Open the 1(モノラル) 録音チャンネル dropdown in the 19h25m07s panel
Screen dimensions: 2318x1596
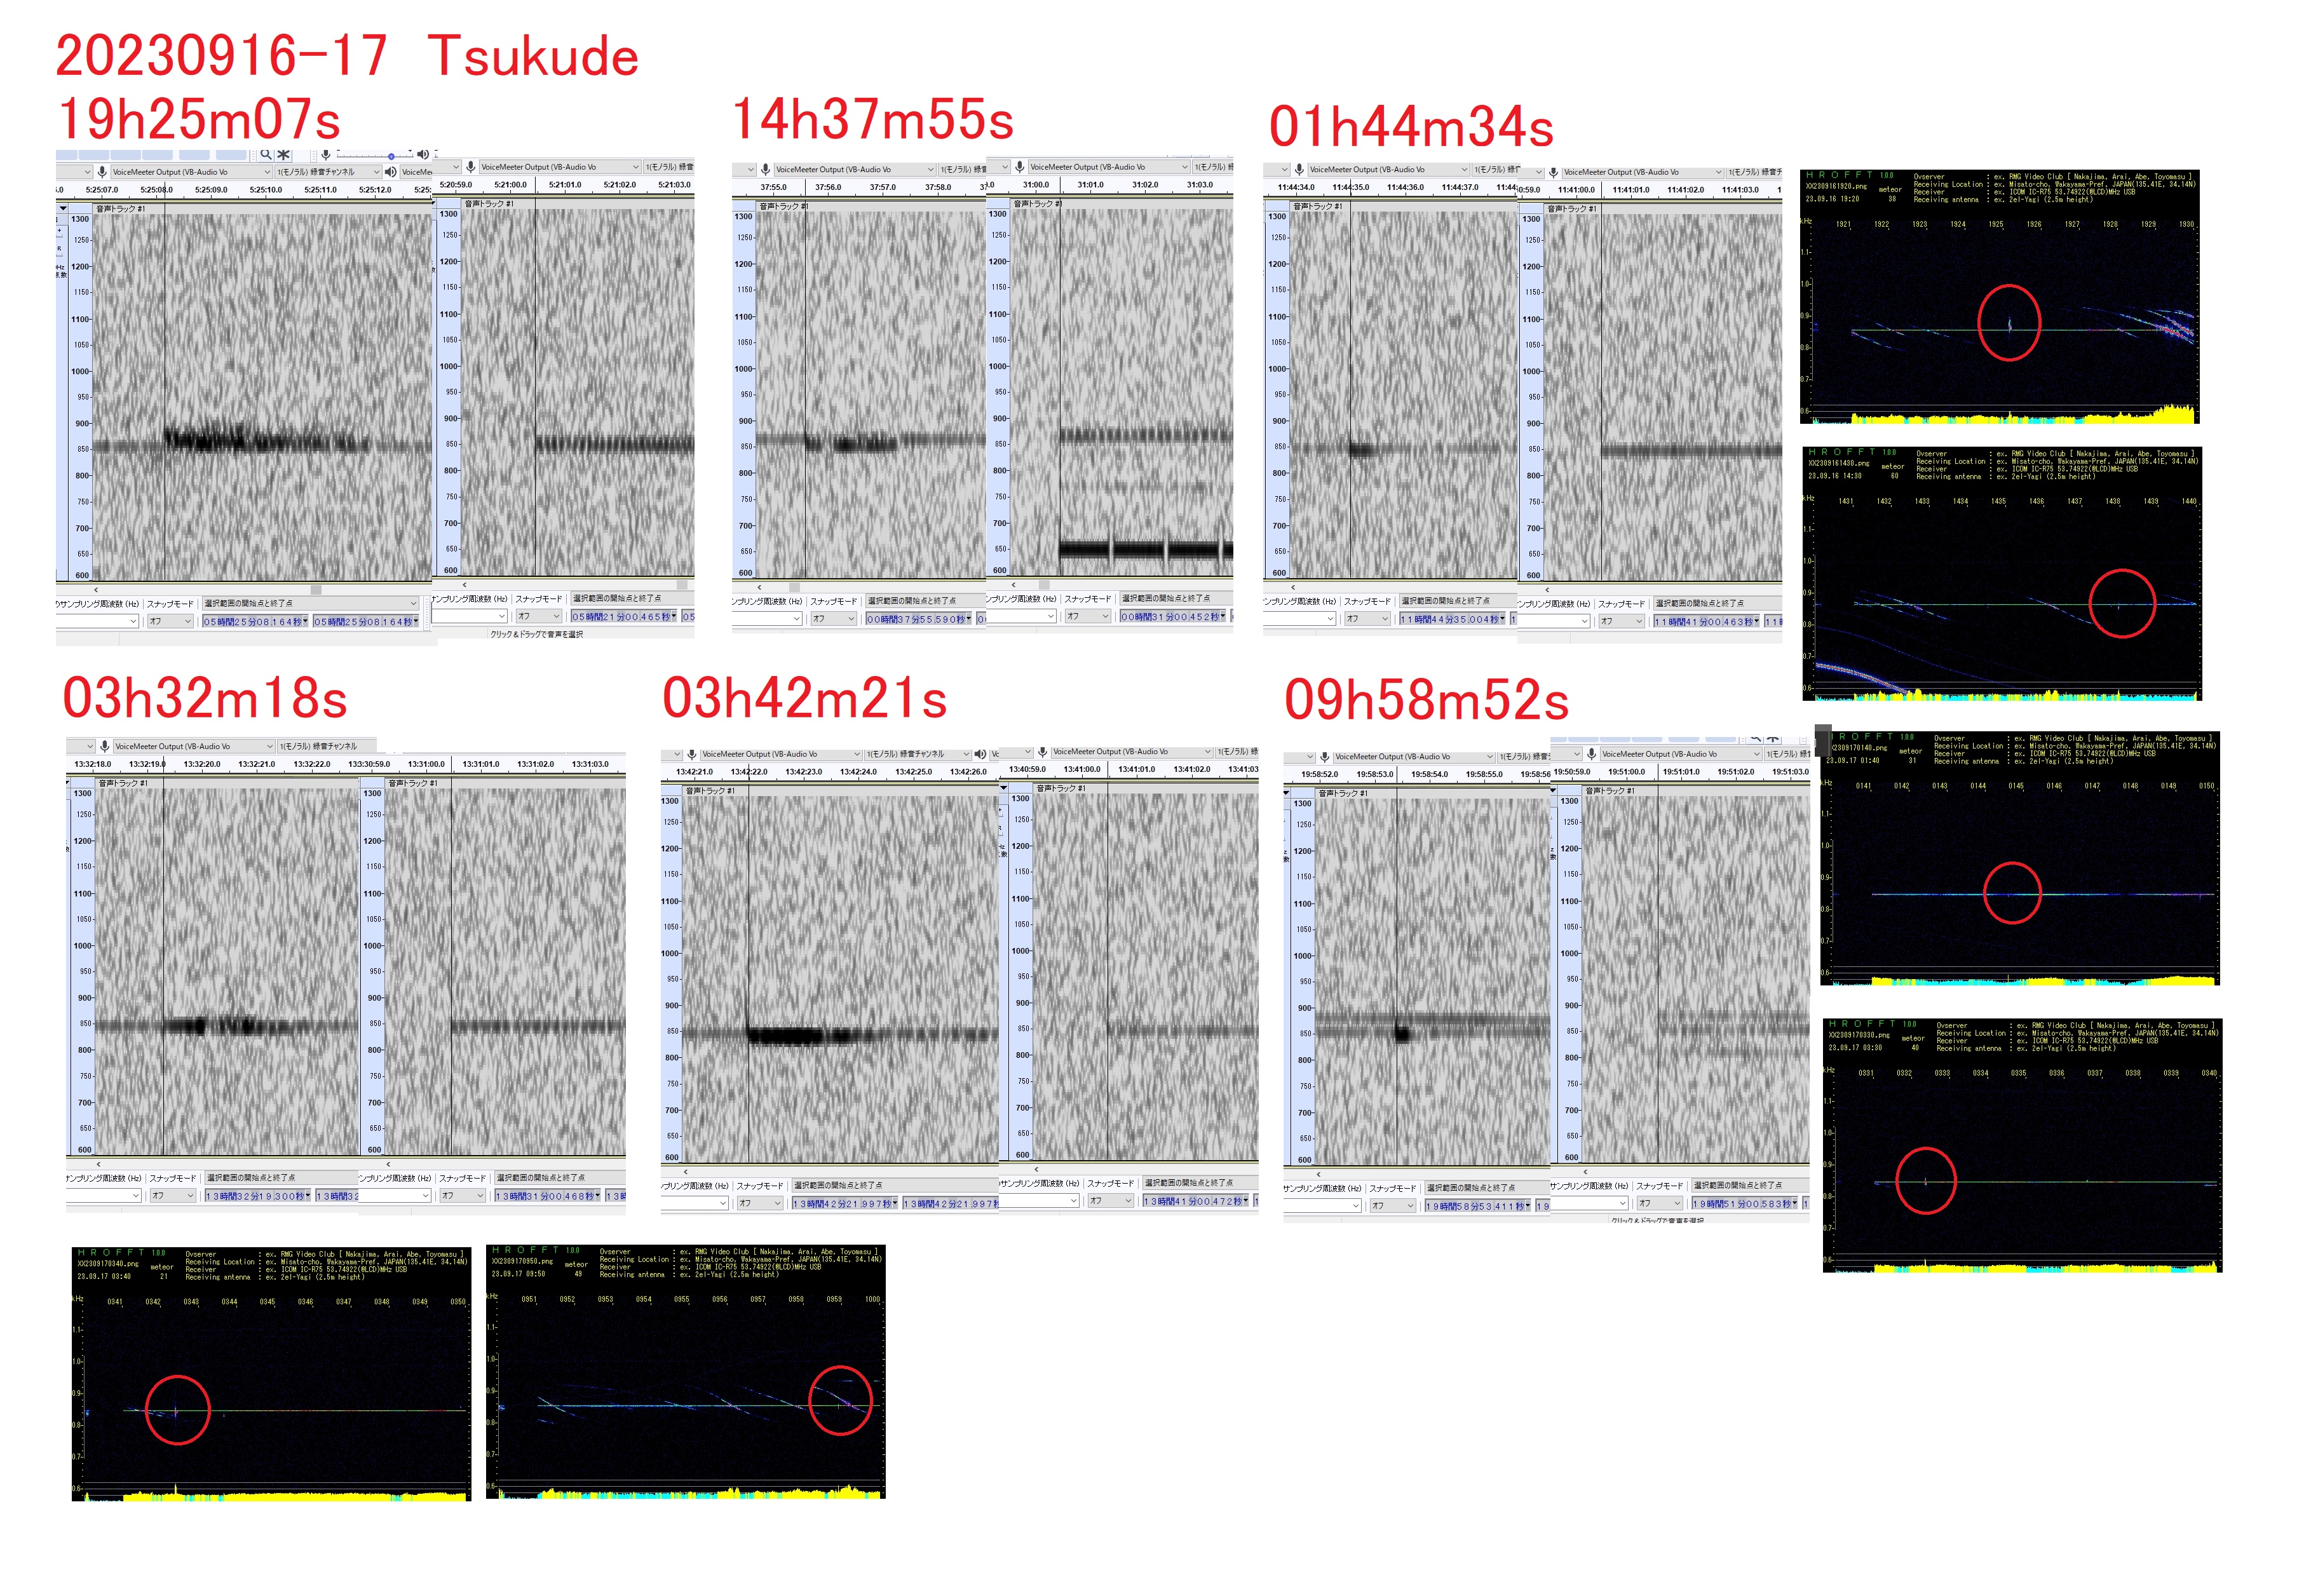coord(328,172)
